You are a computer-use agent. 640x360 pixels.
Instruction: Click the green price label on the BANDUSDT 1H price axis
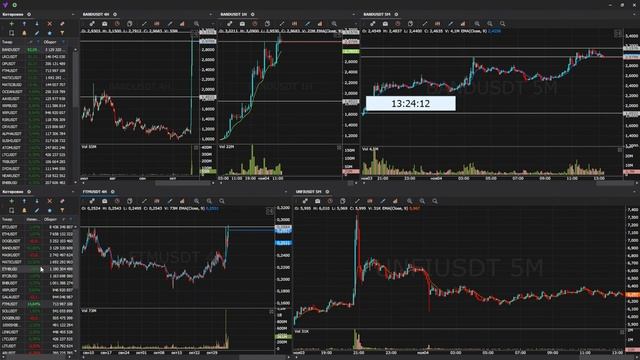(x=351, y=51)
